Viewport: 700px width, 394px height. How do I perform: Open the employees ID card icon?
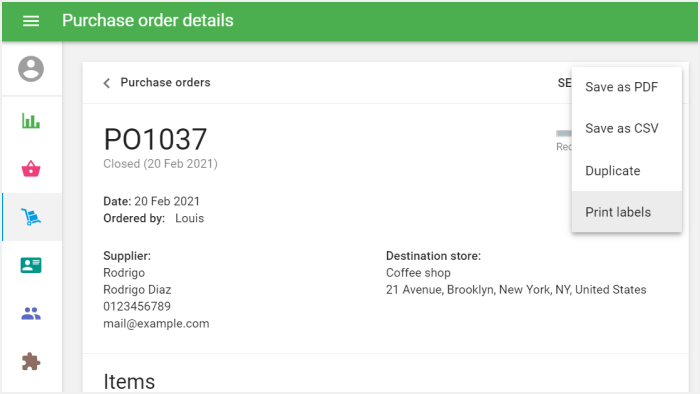pyautogui.click(x=31, y=265)
